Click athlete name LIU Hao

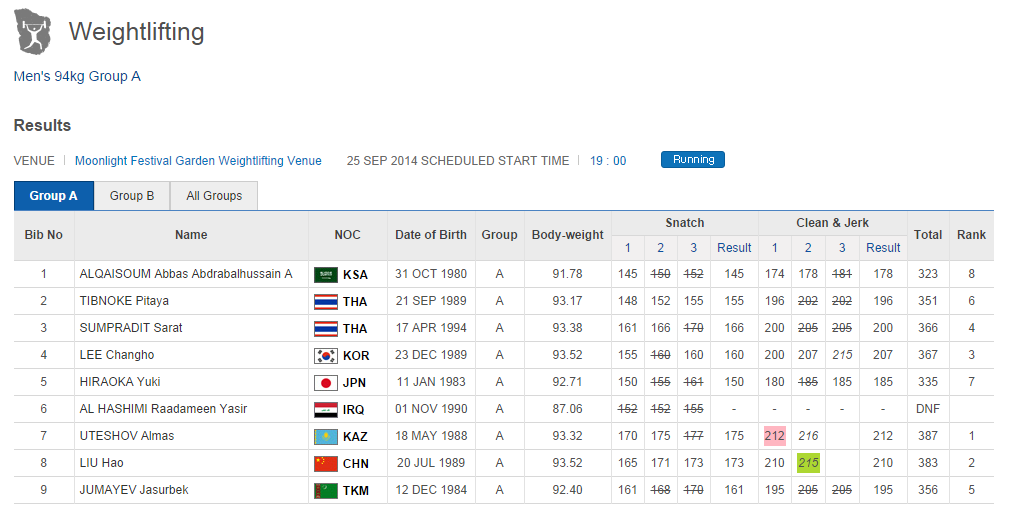coord(102,463)
